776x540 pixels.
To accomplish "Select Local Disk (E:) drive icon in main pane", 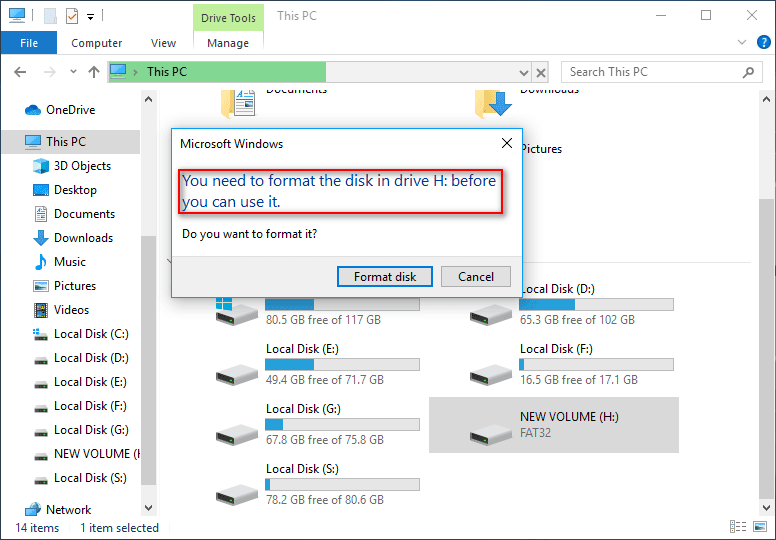I will [x=237, y=375].
